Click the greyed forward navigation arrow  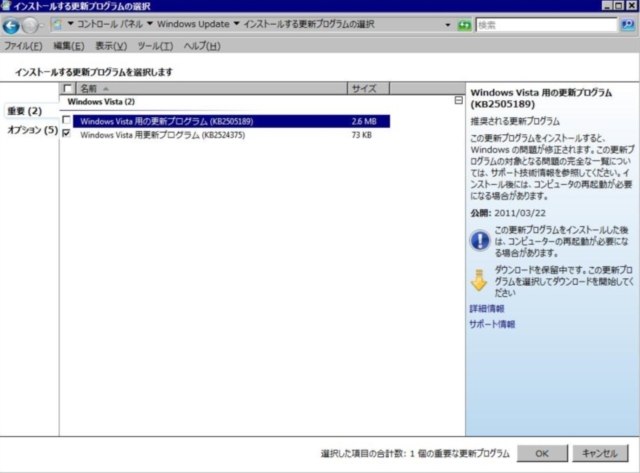click(x=30, y=26)
